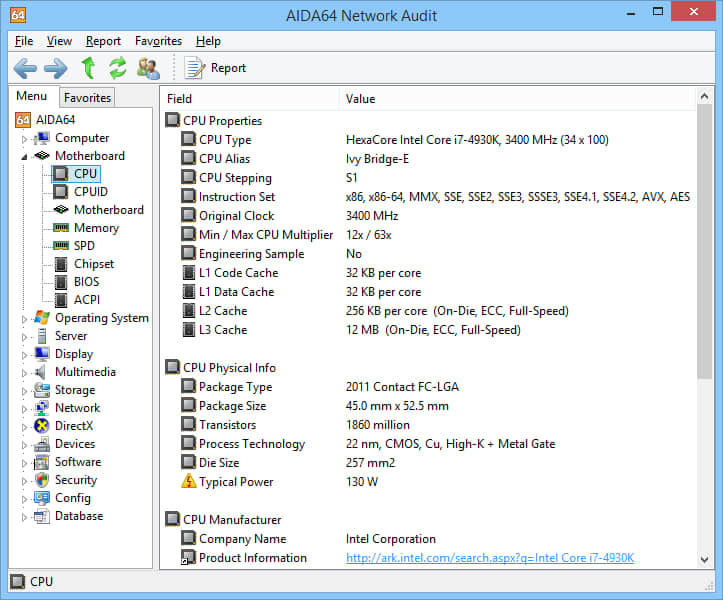Select the Chipset icon
Image resolution: width=723 pixels, height=600 pixels.
click(x=61, y=264)
